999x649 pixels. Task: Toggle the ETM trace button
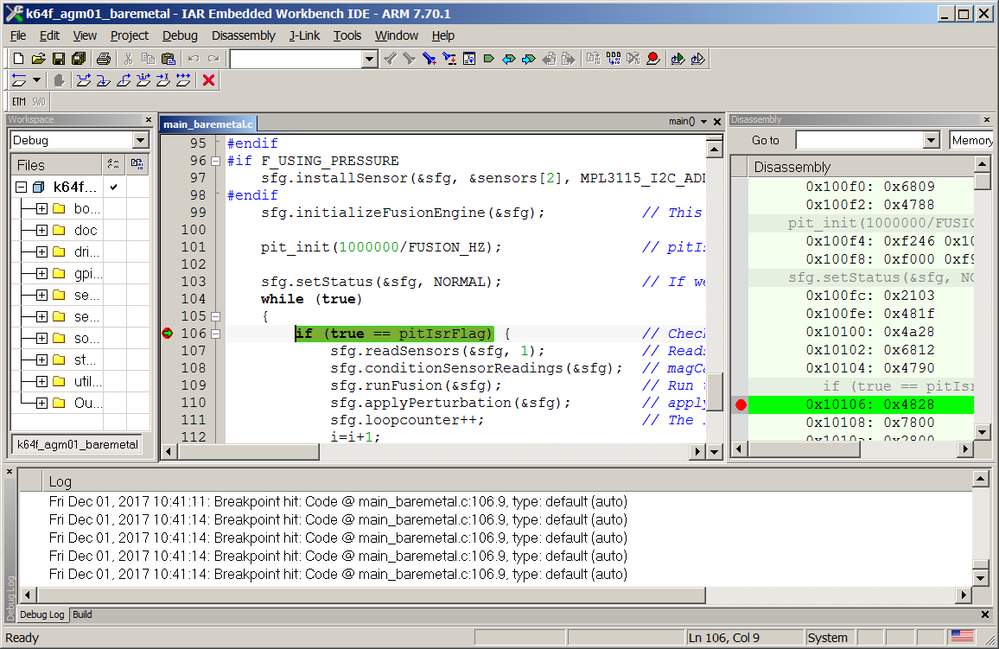[19, 102]
